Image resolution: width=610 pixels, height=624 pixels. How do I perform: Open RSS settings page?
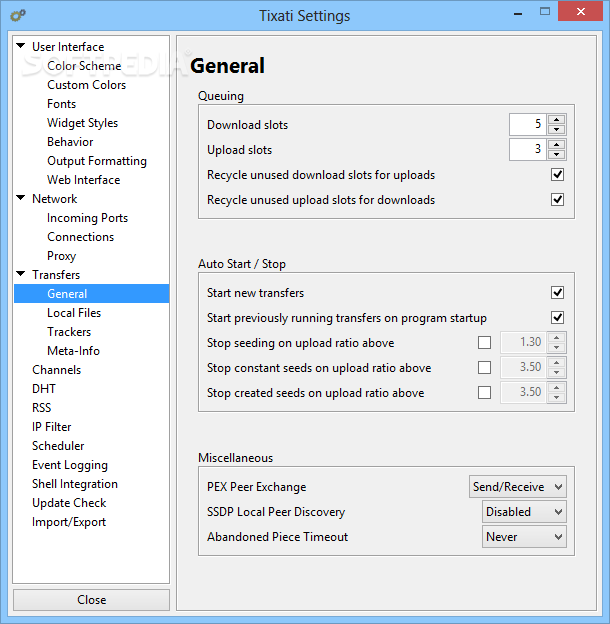point(41,408)
